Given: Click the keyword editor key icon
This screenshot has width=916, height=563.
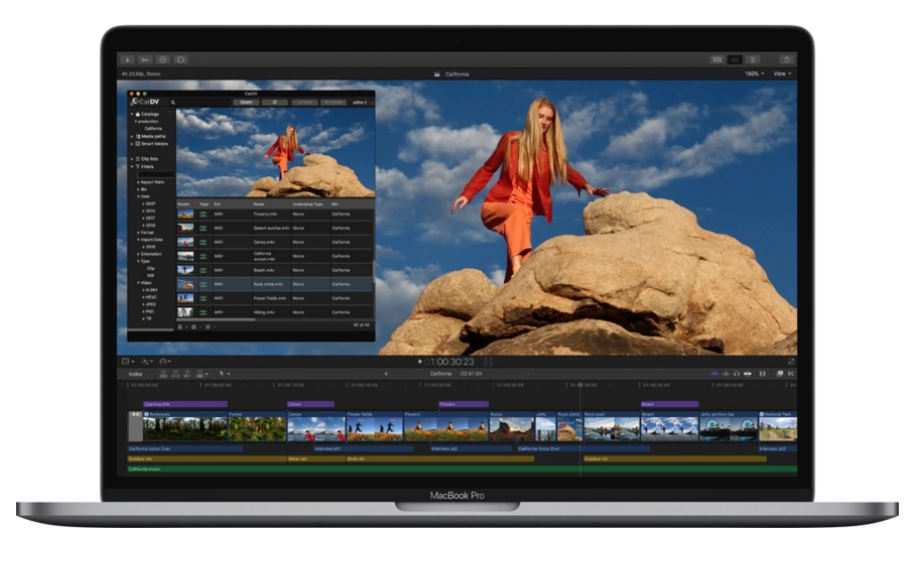Looking at the screenshot, I should pos(146,60).
